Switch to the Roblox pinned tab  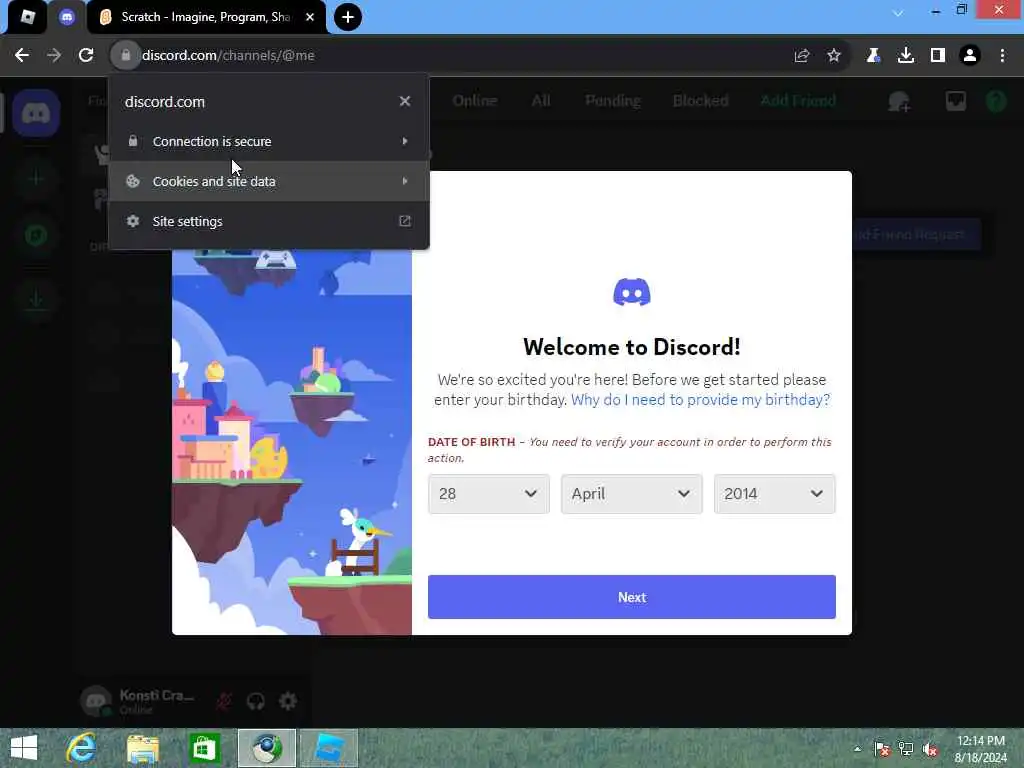(x=27, y=17)
